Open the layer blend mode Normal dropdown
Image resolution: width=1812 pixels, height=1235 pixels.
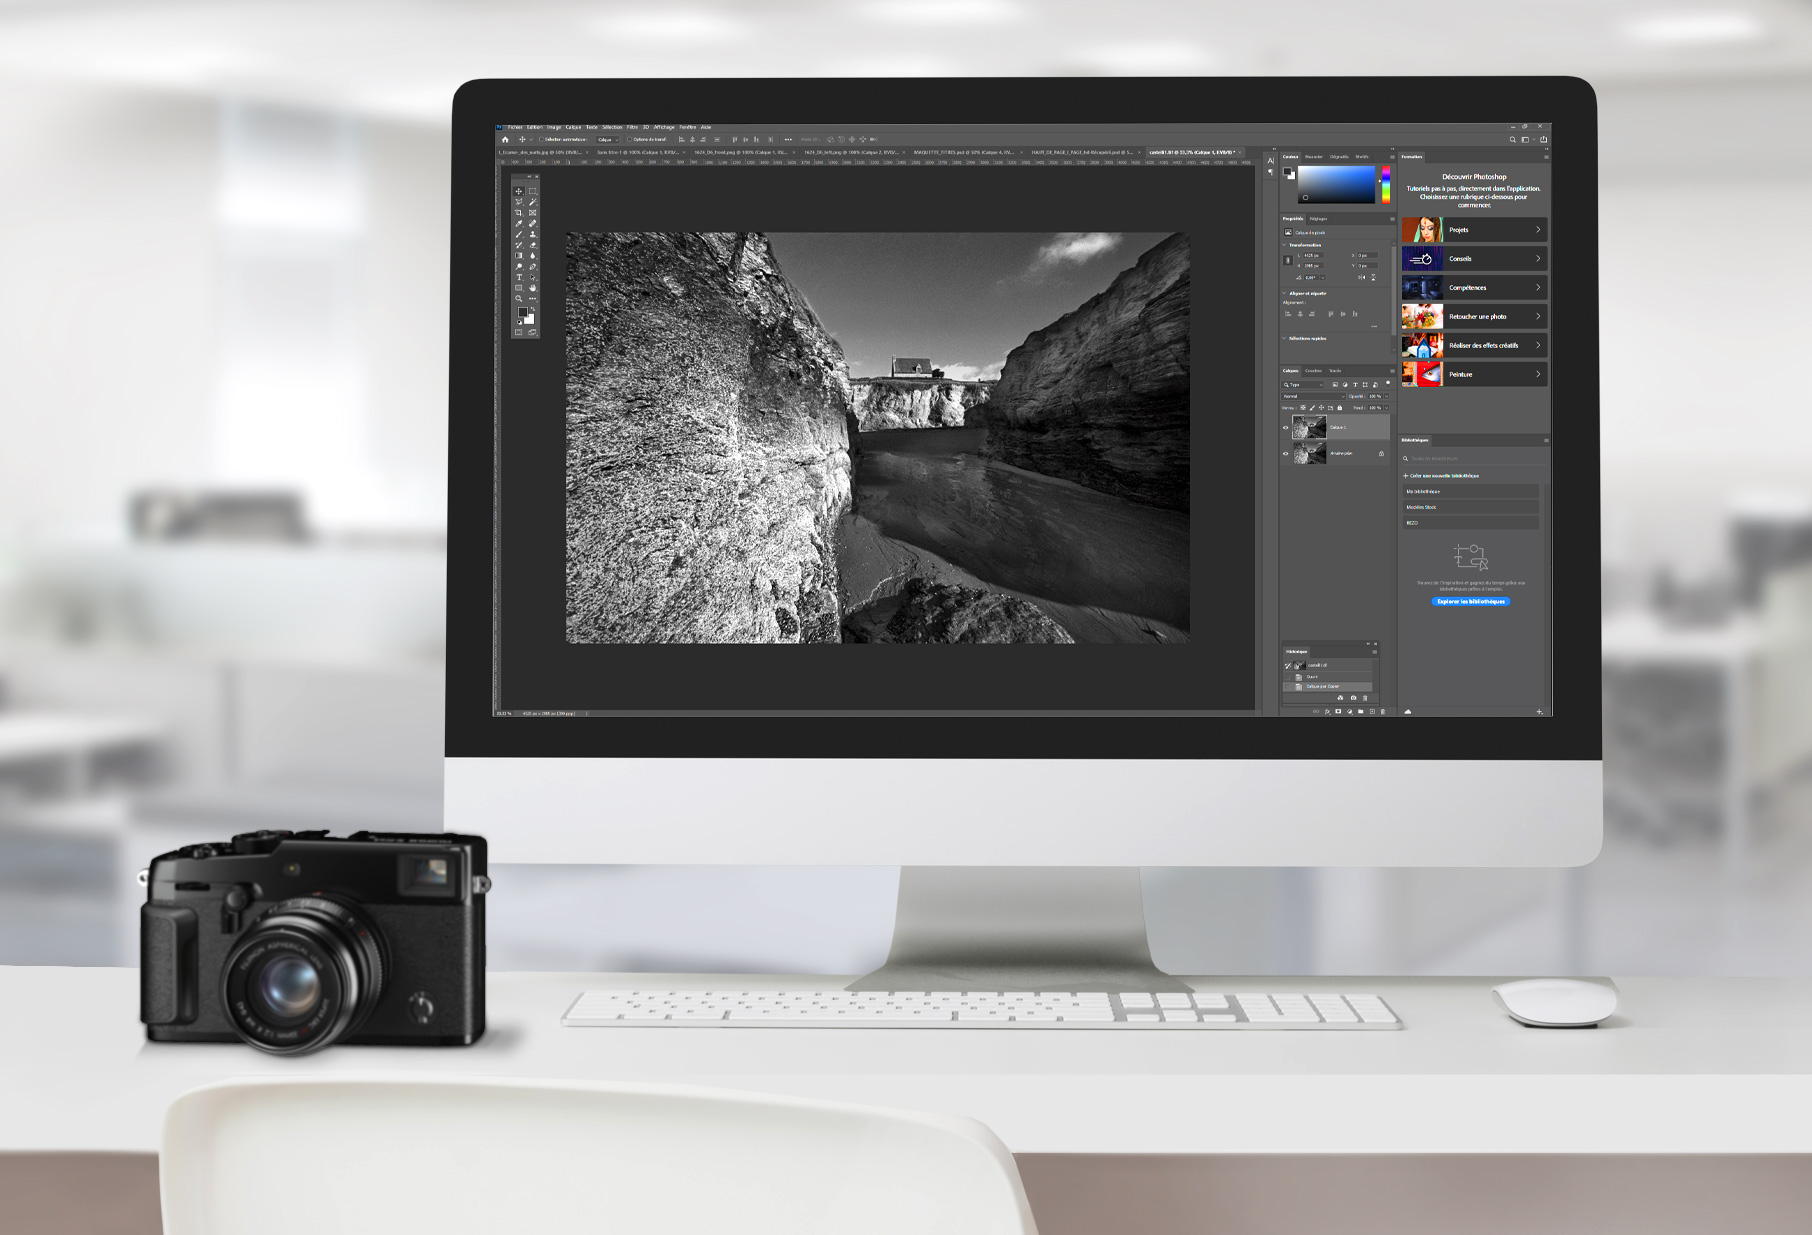[1312, 396]
